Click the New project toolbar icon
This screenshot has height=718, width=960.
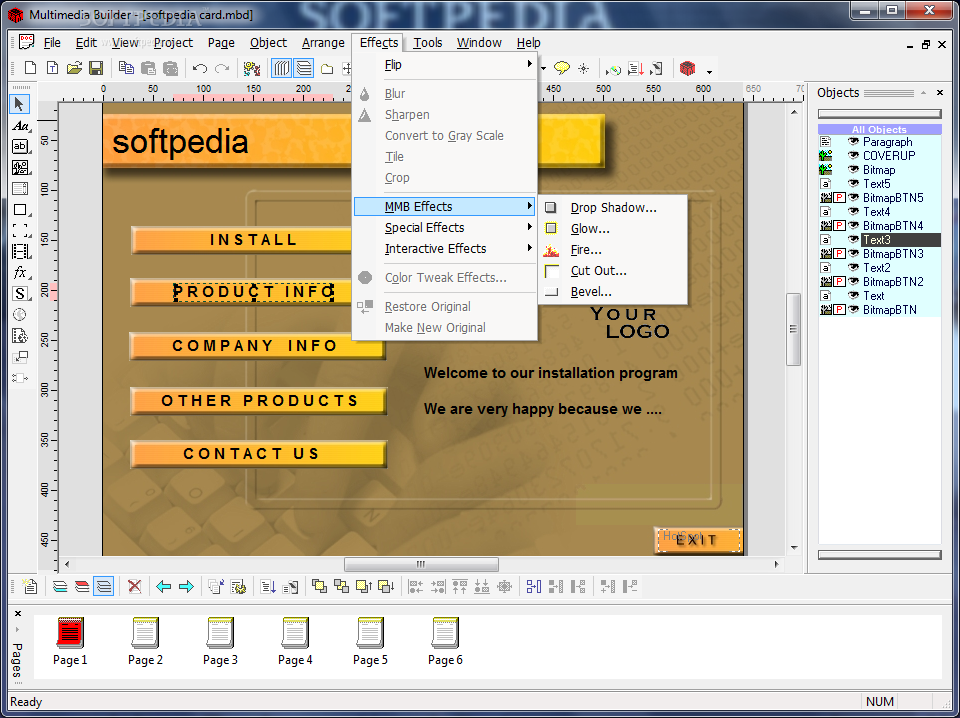point(29,68)
